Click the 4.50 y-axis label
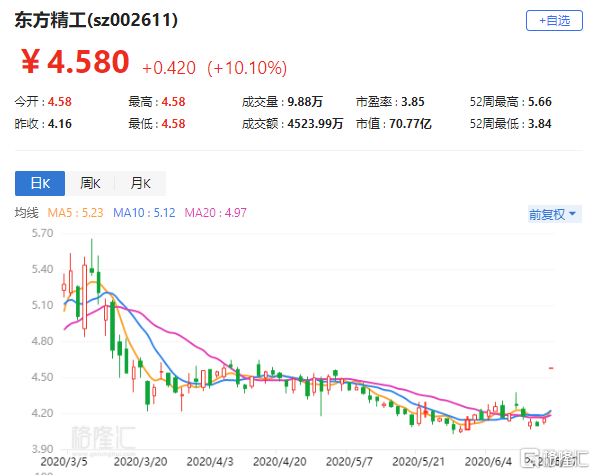 (x=42, y=377)
